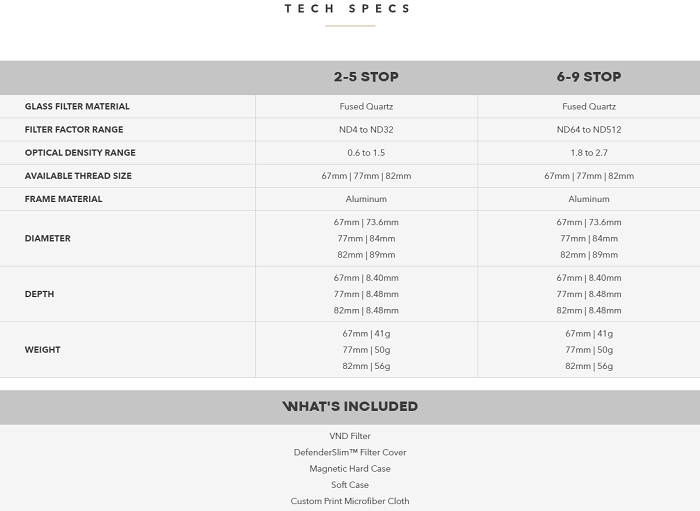The height and width of the screenshot is (511, 700).
Task: Click the 1.8 to 2.7 density value
Action: click(589, 153)
